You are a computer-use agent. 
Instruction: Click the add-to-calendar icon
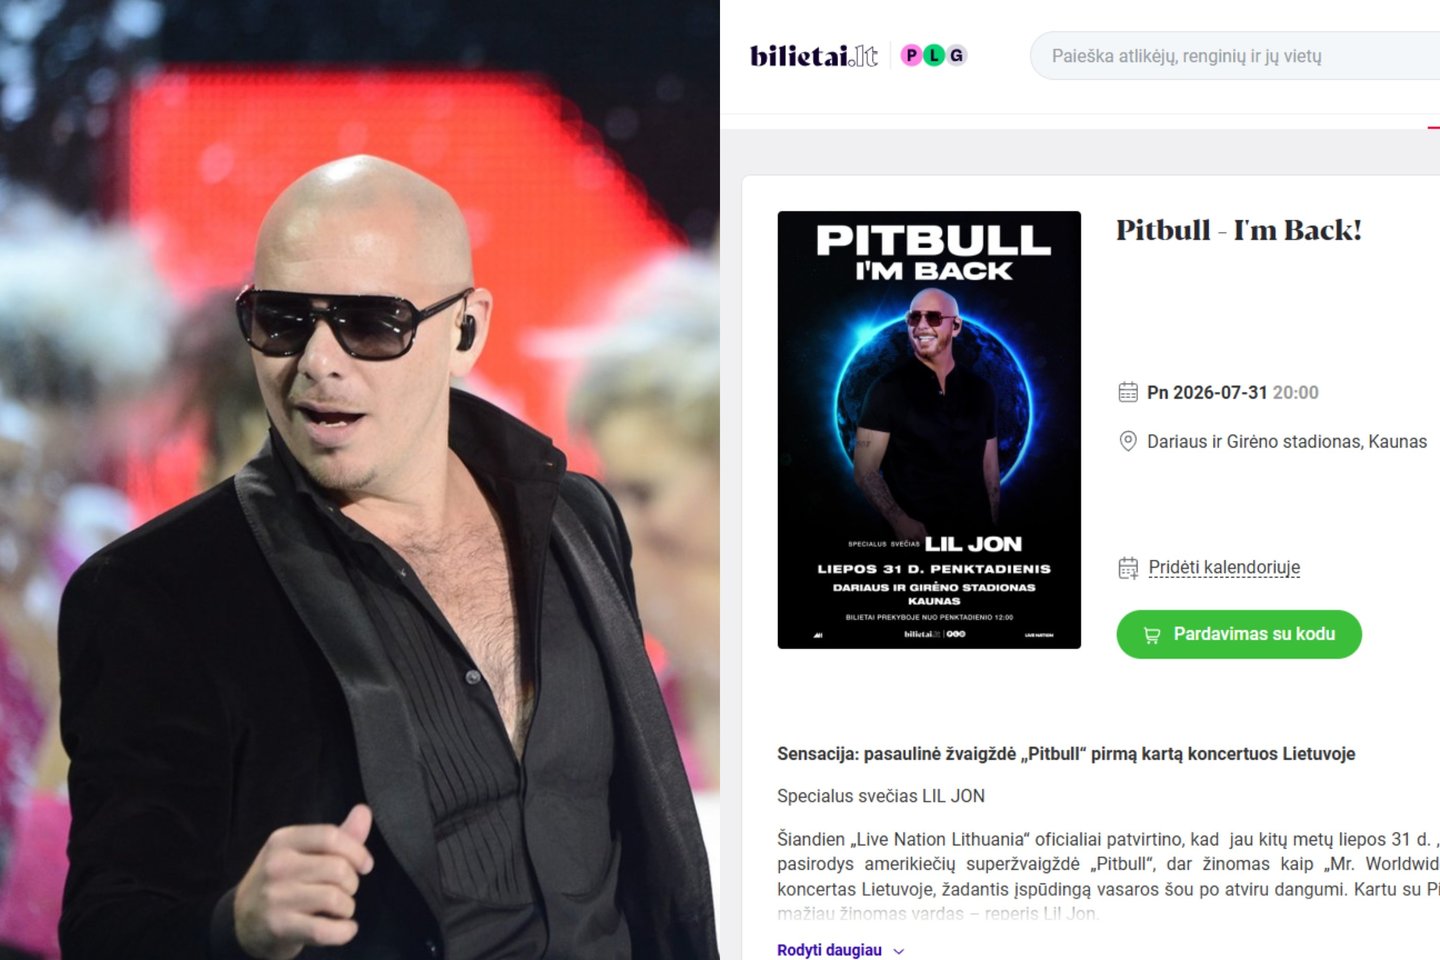(1128, 568)
